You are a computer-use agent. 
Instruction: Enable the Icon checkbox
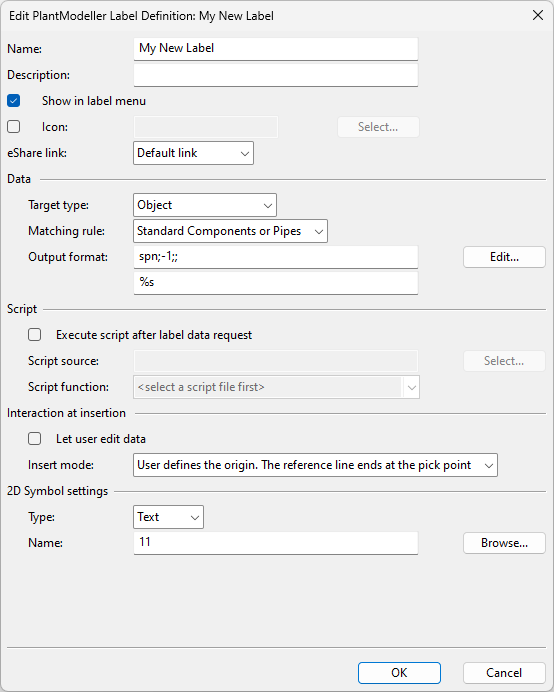(14, 127)
